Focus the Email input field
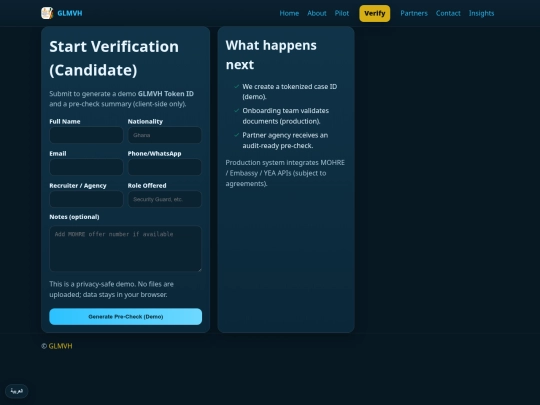 click(x=86, y=167)
